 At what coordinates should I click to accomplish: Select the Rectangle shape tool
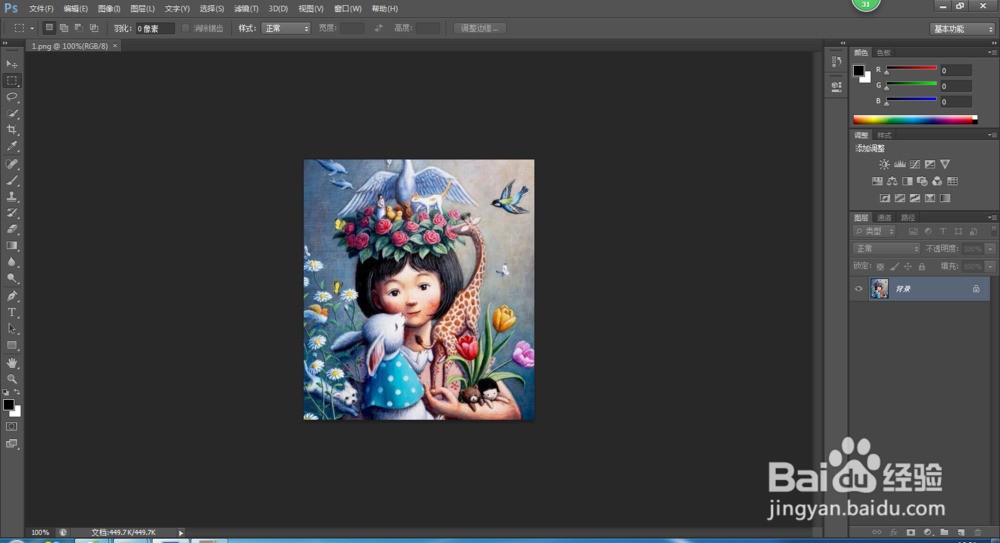pyautogui.click(x=11, y=345)
